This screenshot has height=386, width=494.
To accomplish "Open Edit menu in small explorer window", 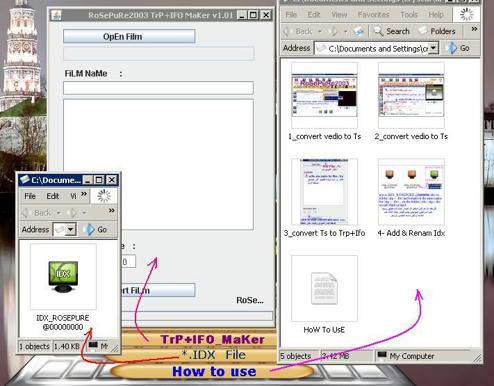I will click(53, 196).
